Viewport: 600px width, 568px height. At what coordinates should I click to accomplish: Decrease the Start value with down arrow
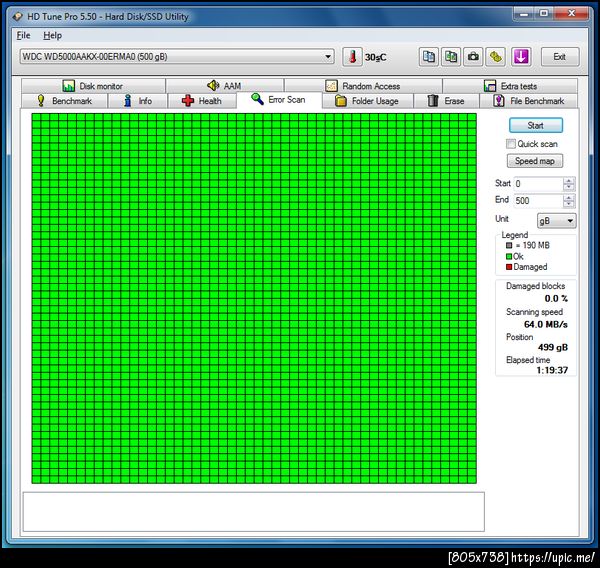[569, 187]
